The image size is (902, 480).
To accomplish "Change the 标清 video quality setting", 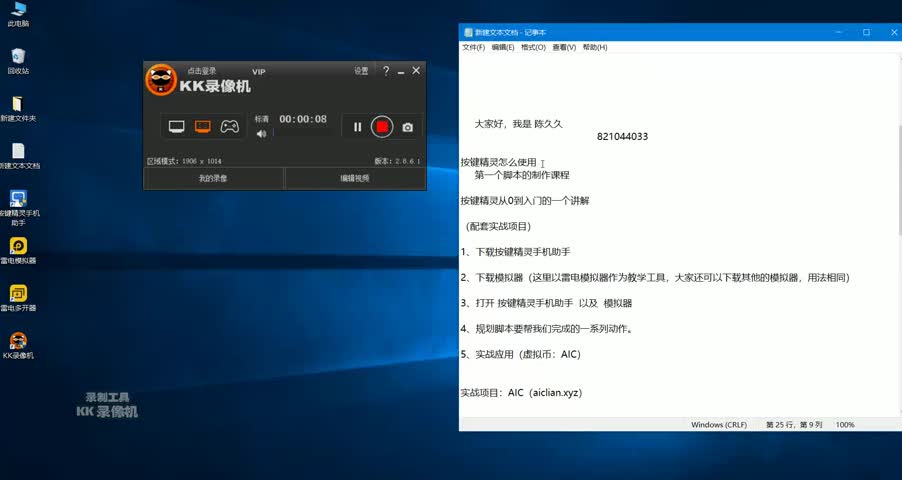I will coord(261,119).
